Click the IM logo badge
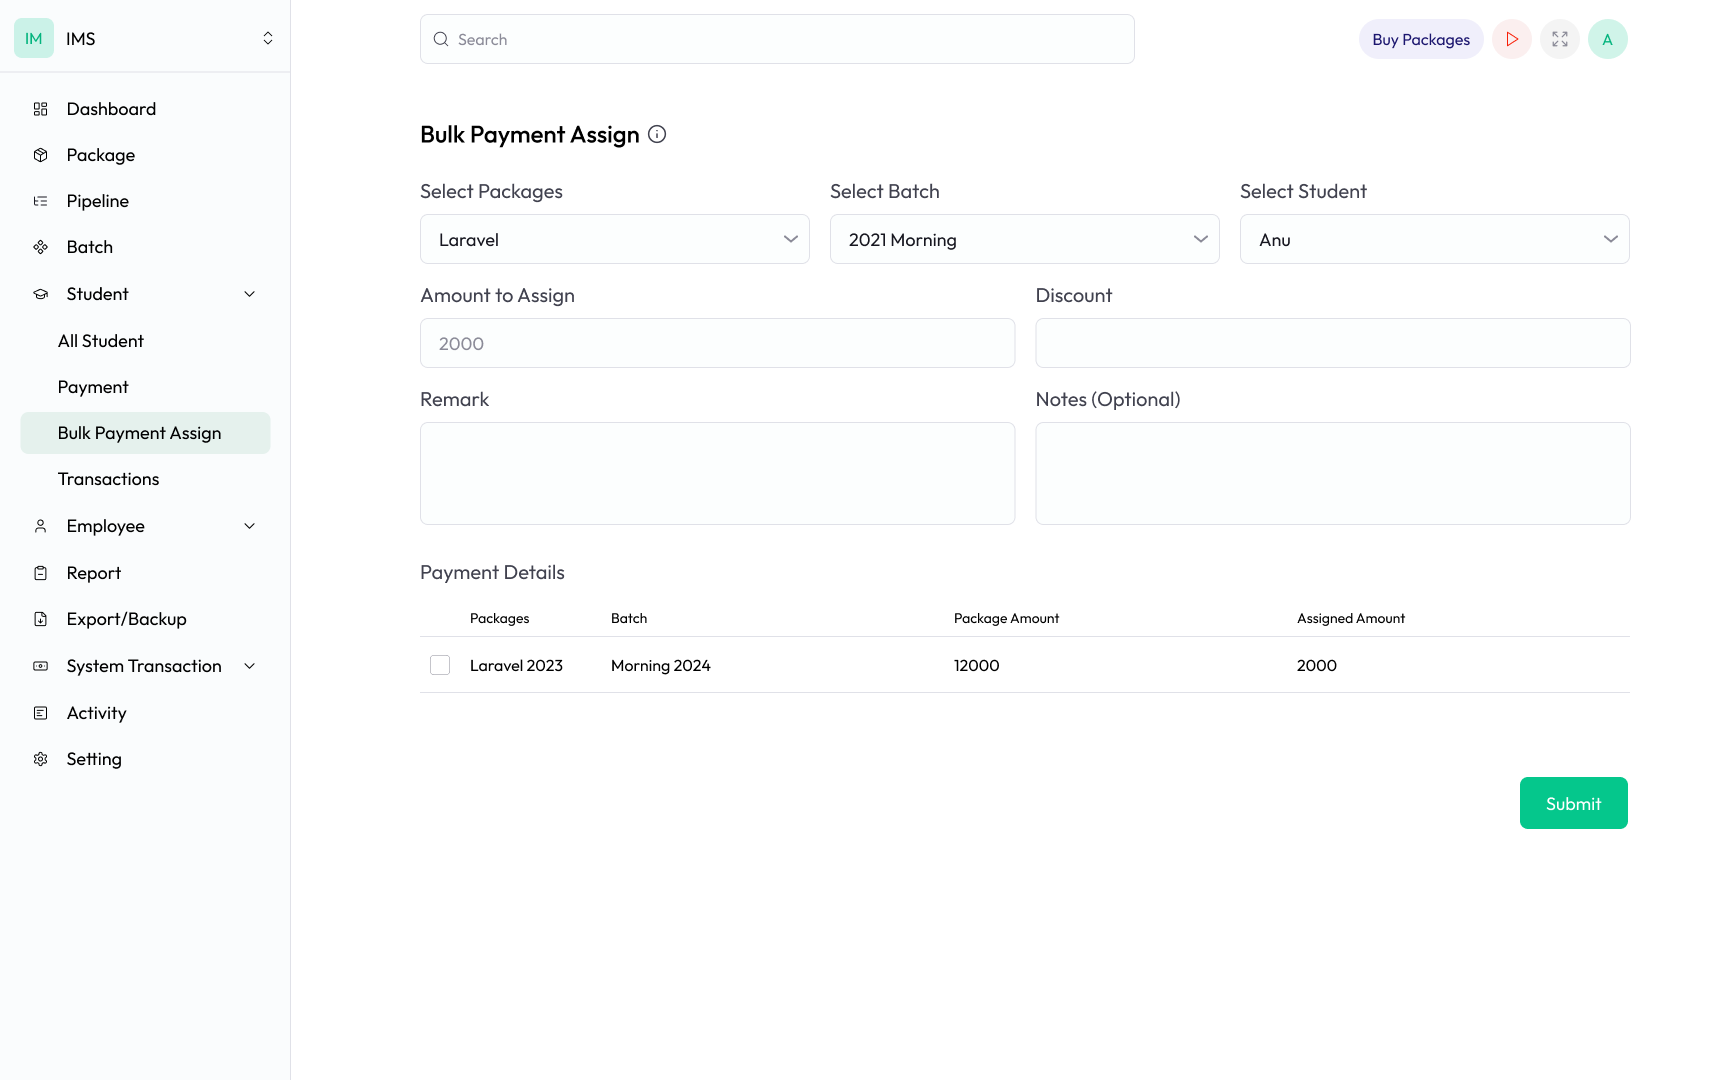1728x1080 pixels. (34, 38)
